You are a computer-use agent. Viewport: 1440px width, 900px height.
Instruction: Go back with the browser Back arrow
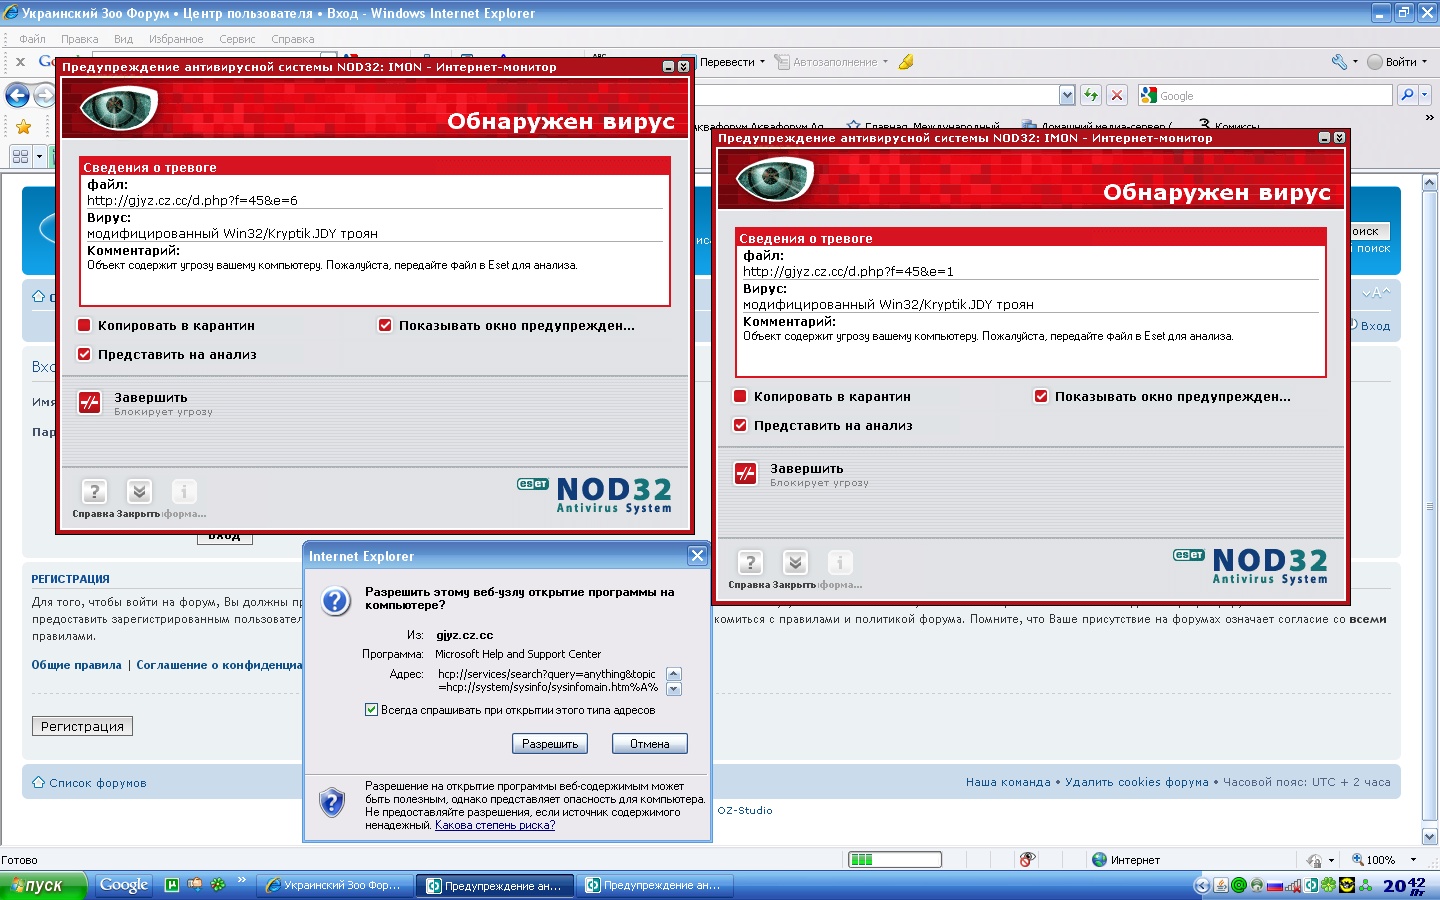tap(17, 95)
